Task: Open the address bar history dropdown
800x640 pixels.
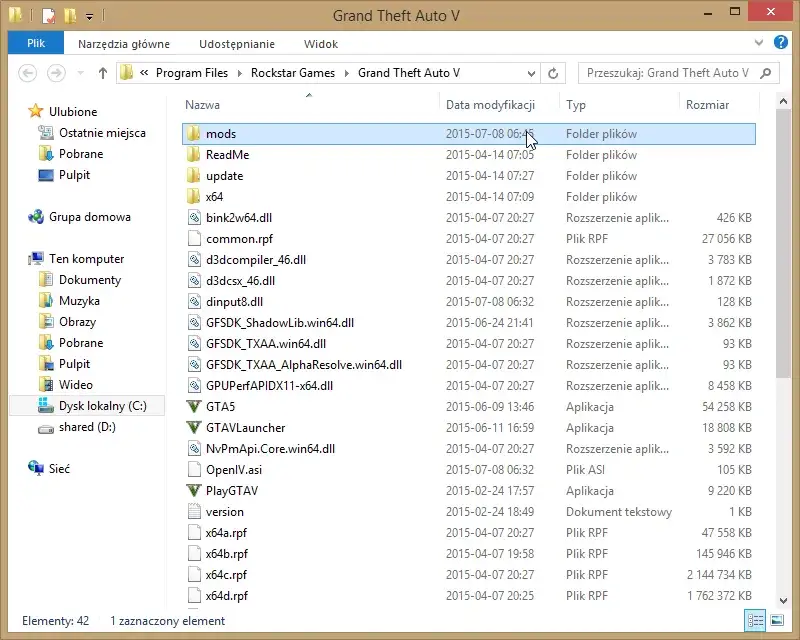Action: click(x=531, y=73)
